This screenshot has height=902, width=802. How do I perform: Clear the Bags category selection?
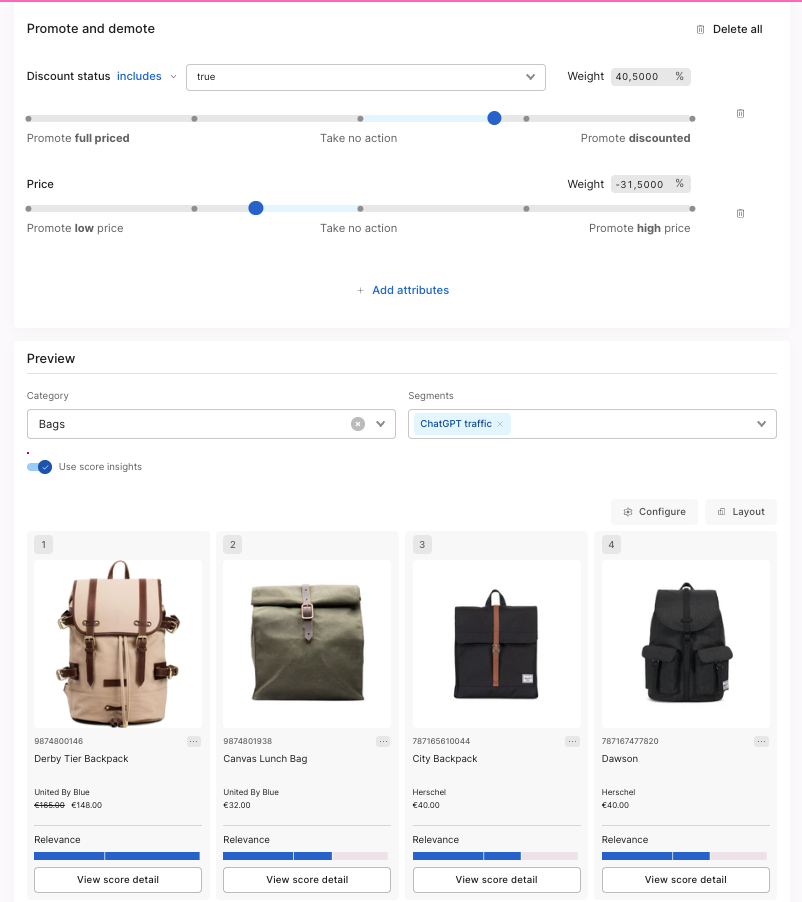(x=358, y=424)
